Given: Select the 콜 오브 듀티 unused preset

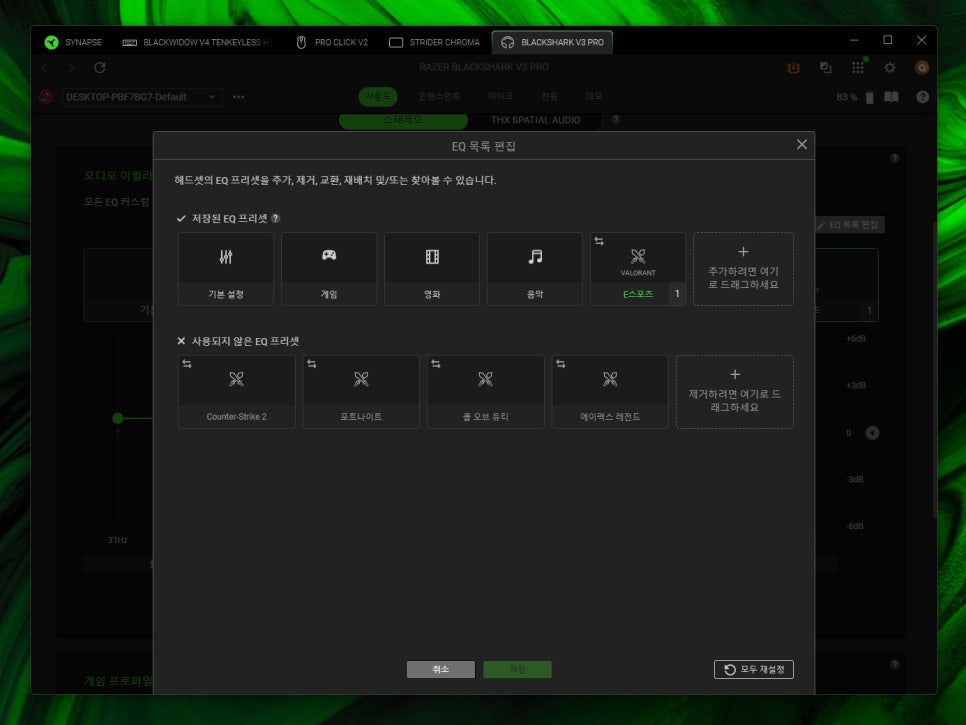Looking at the screenshot, I should [485, 392].
